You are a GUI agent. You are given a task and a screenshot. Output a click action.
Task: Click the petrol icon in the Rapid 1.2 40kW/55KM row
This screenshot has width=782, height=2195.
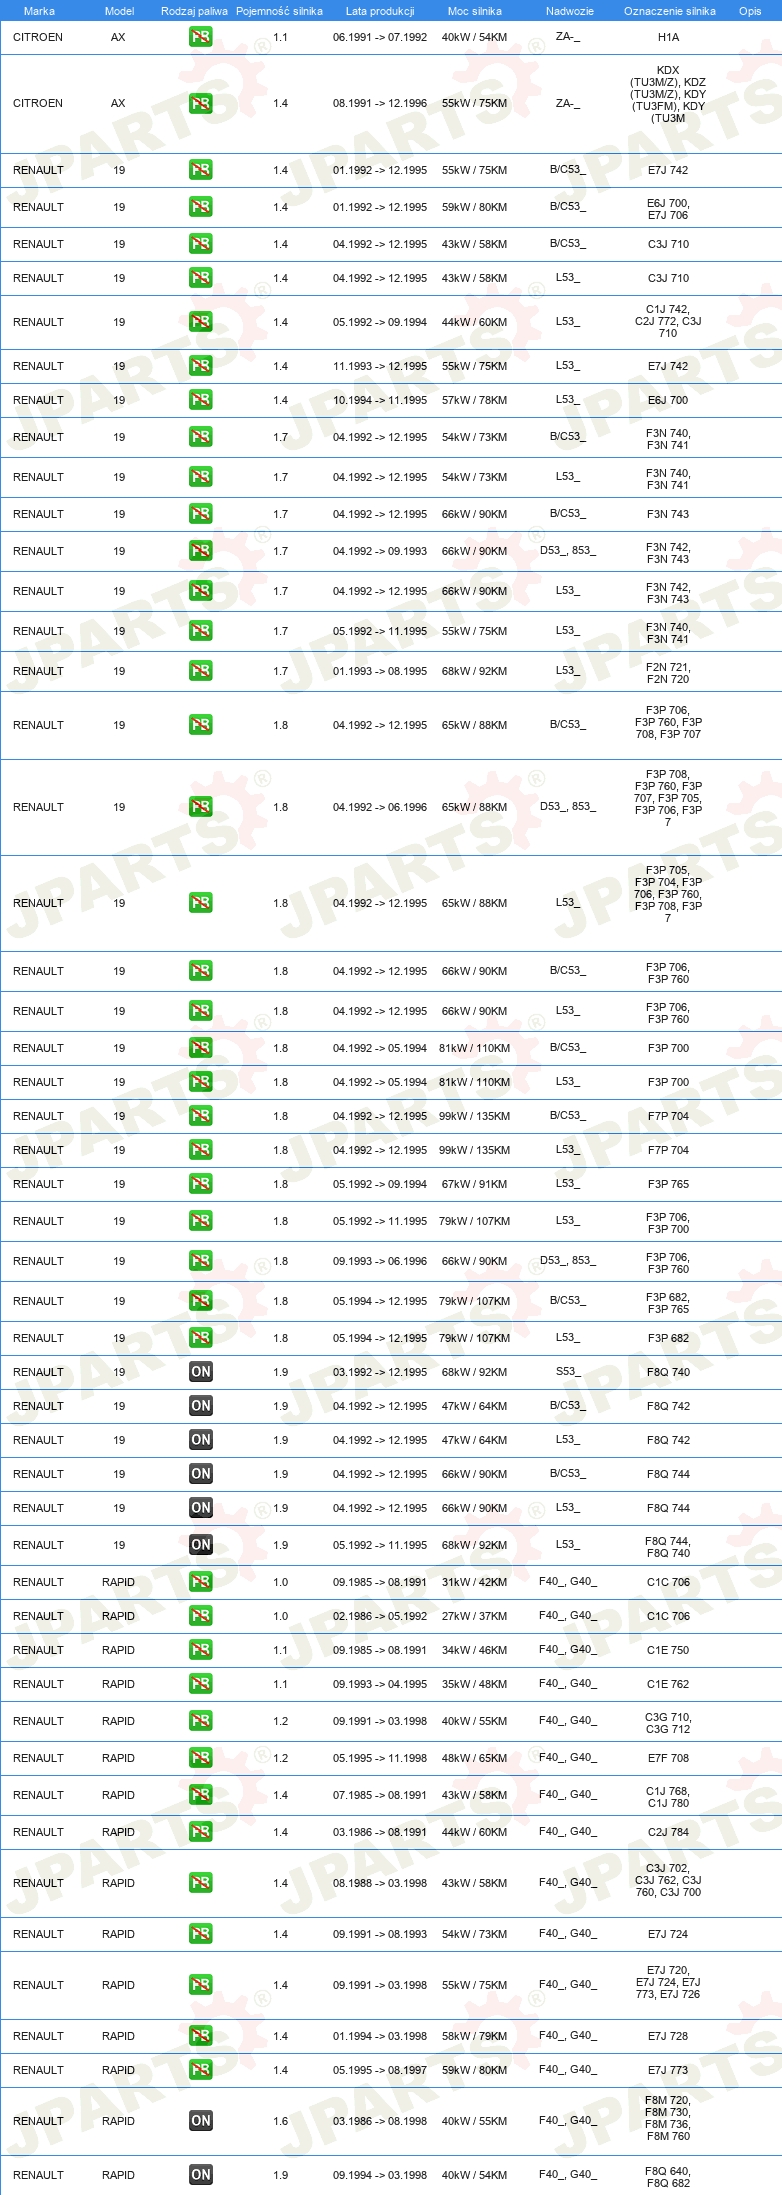click(200, 1721)
